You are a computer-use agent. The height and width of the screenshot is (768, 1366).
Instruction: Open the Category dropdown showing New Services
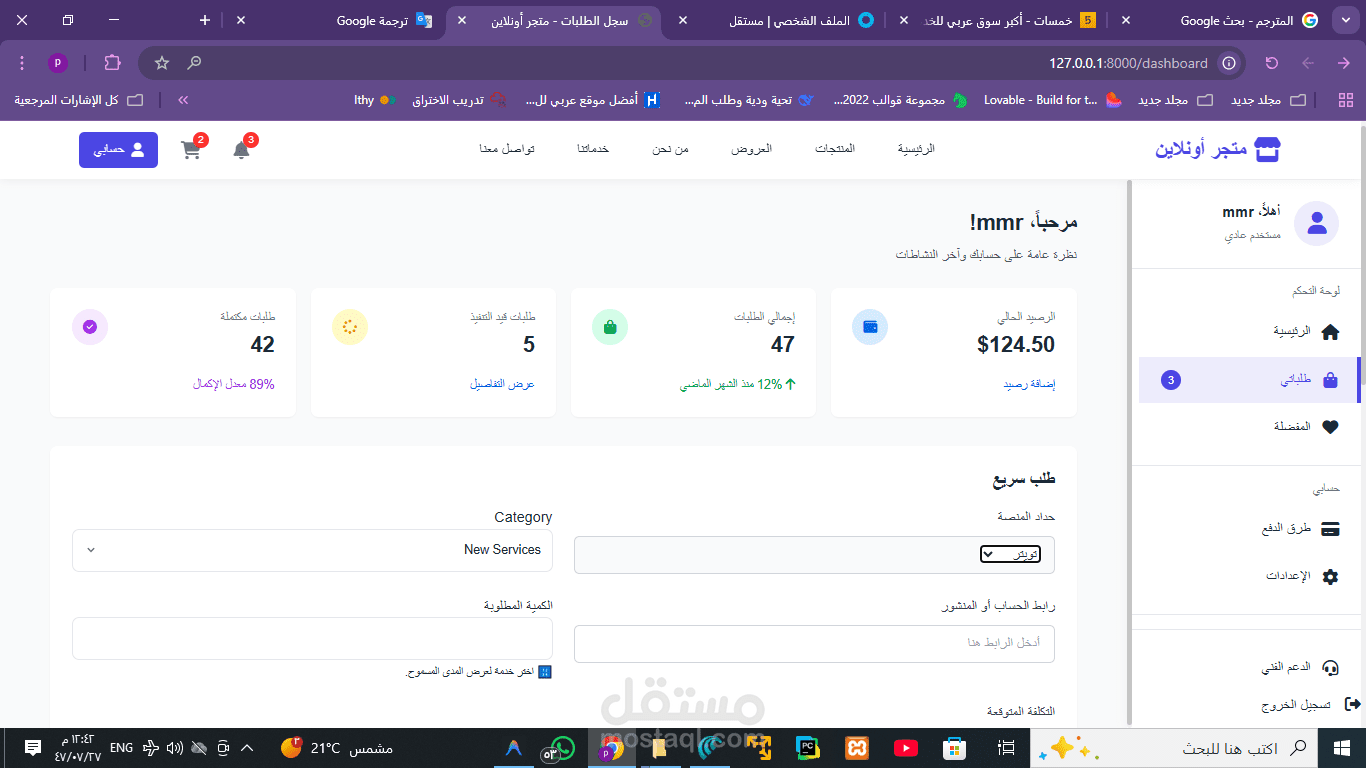(x=312, y=550)
